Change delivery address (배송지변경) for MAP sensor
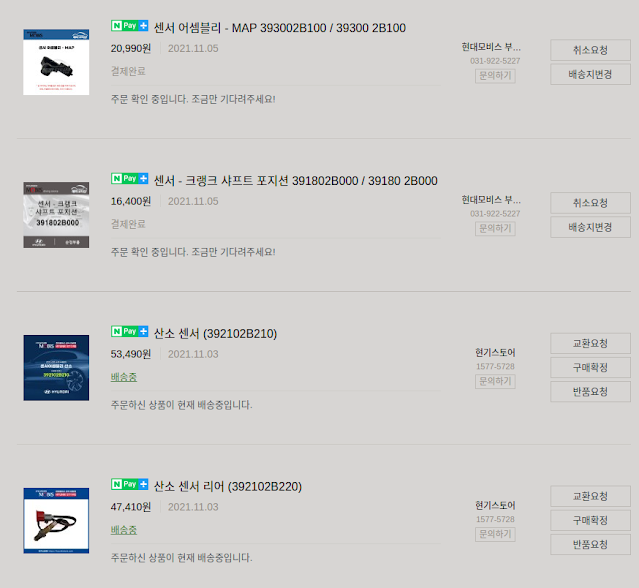 [x=590, y=74]
